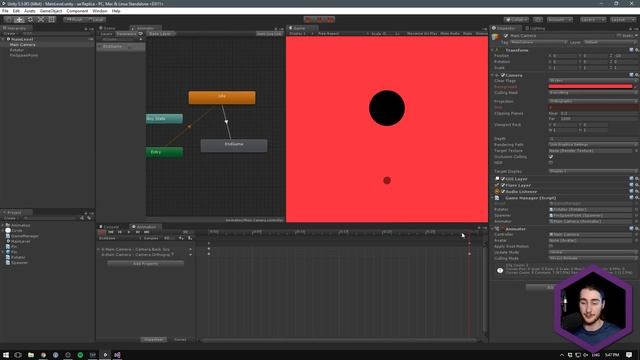The width and height of the screenshot is (640, 360).
Task: Open Target Display dropdown
Action: coord(593,171)
